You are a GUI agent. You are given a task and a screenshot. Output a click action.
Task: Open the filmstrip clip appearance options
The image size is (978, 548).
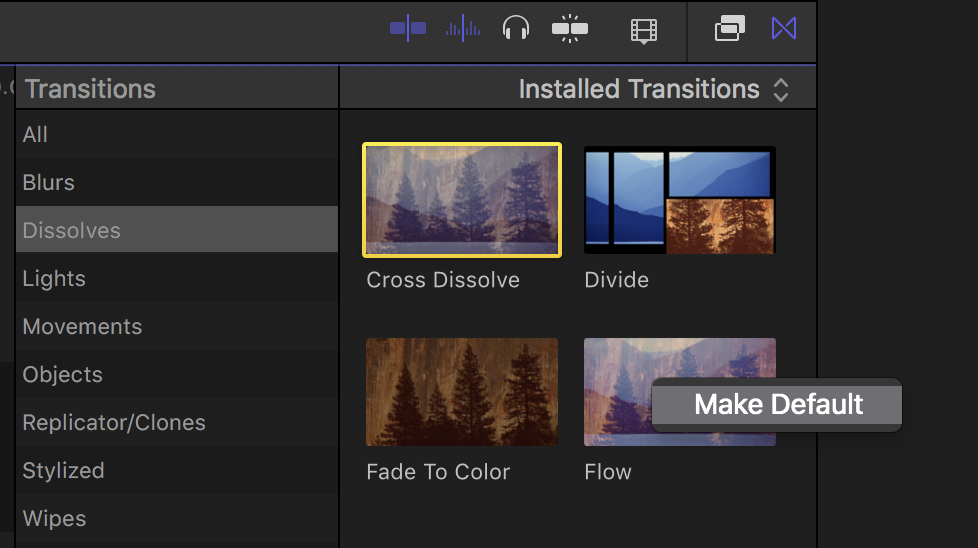[x=644, y=30]
